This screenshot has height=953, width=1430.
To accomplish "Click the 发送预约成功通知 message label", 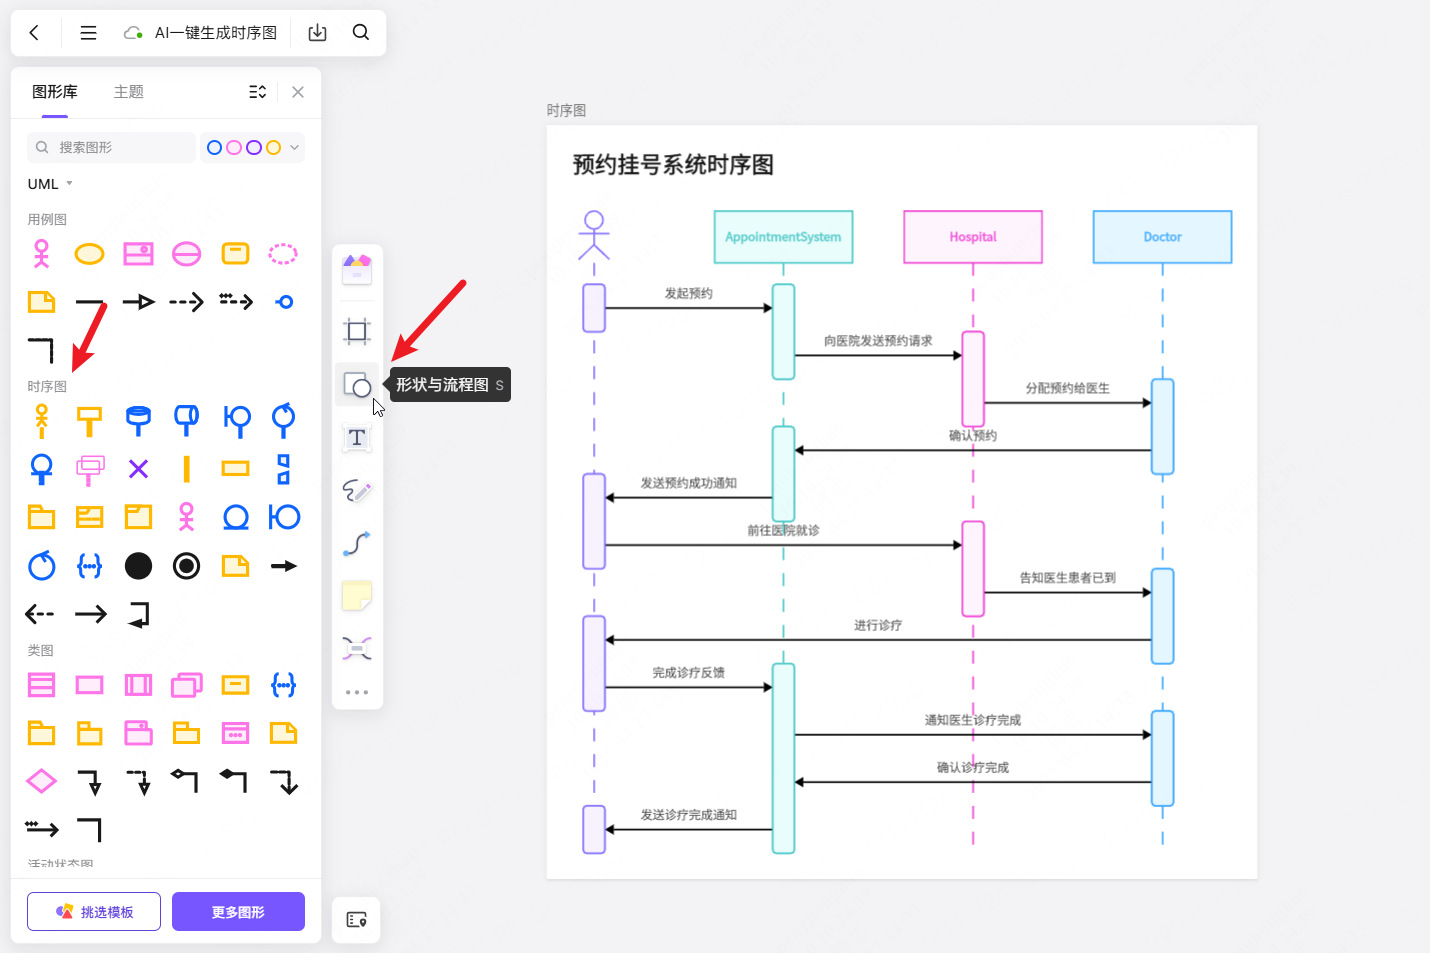I will (x=689, y=483).
